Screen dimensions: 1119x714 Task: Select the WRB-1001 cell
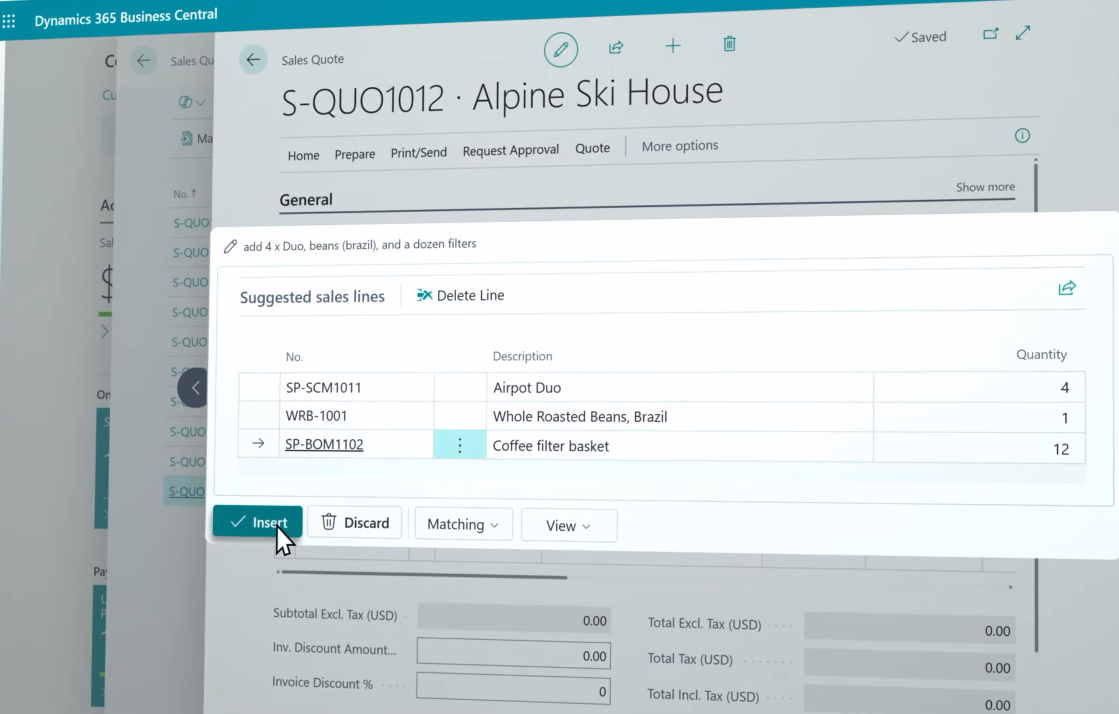click(x=356, y=416)
